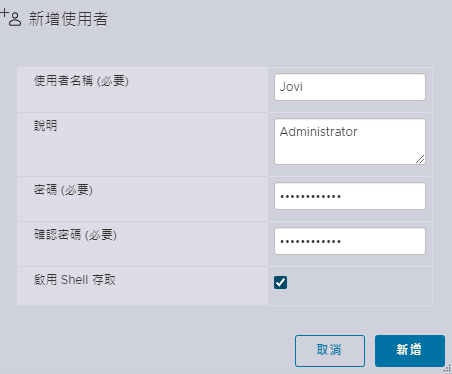
Task: Click the 密碼 (必要) label
Action: coord(63,190)
